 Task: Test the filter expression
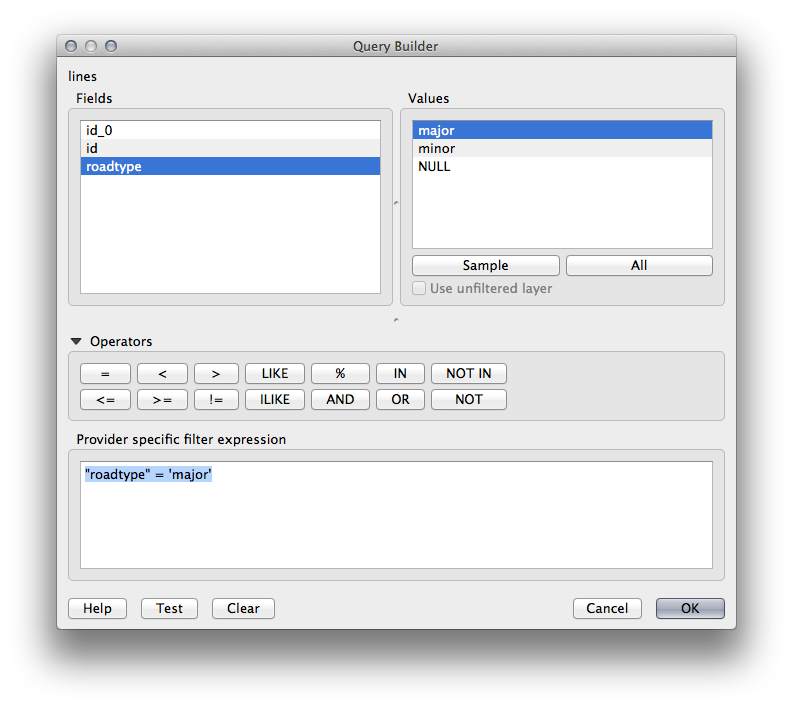(x=169, y=609)
